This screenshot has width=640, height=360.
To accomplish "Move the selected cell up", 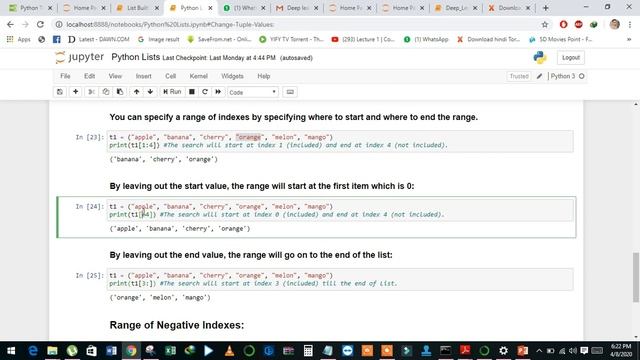I will pos(136,92).
